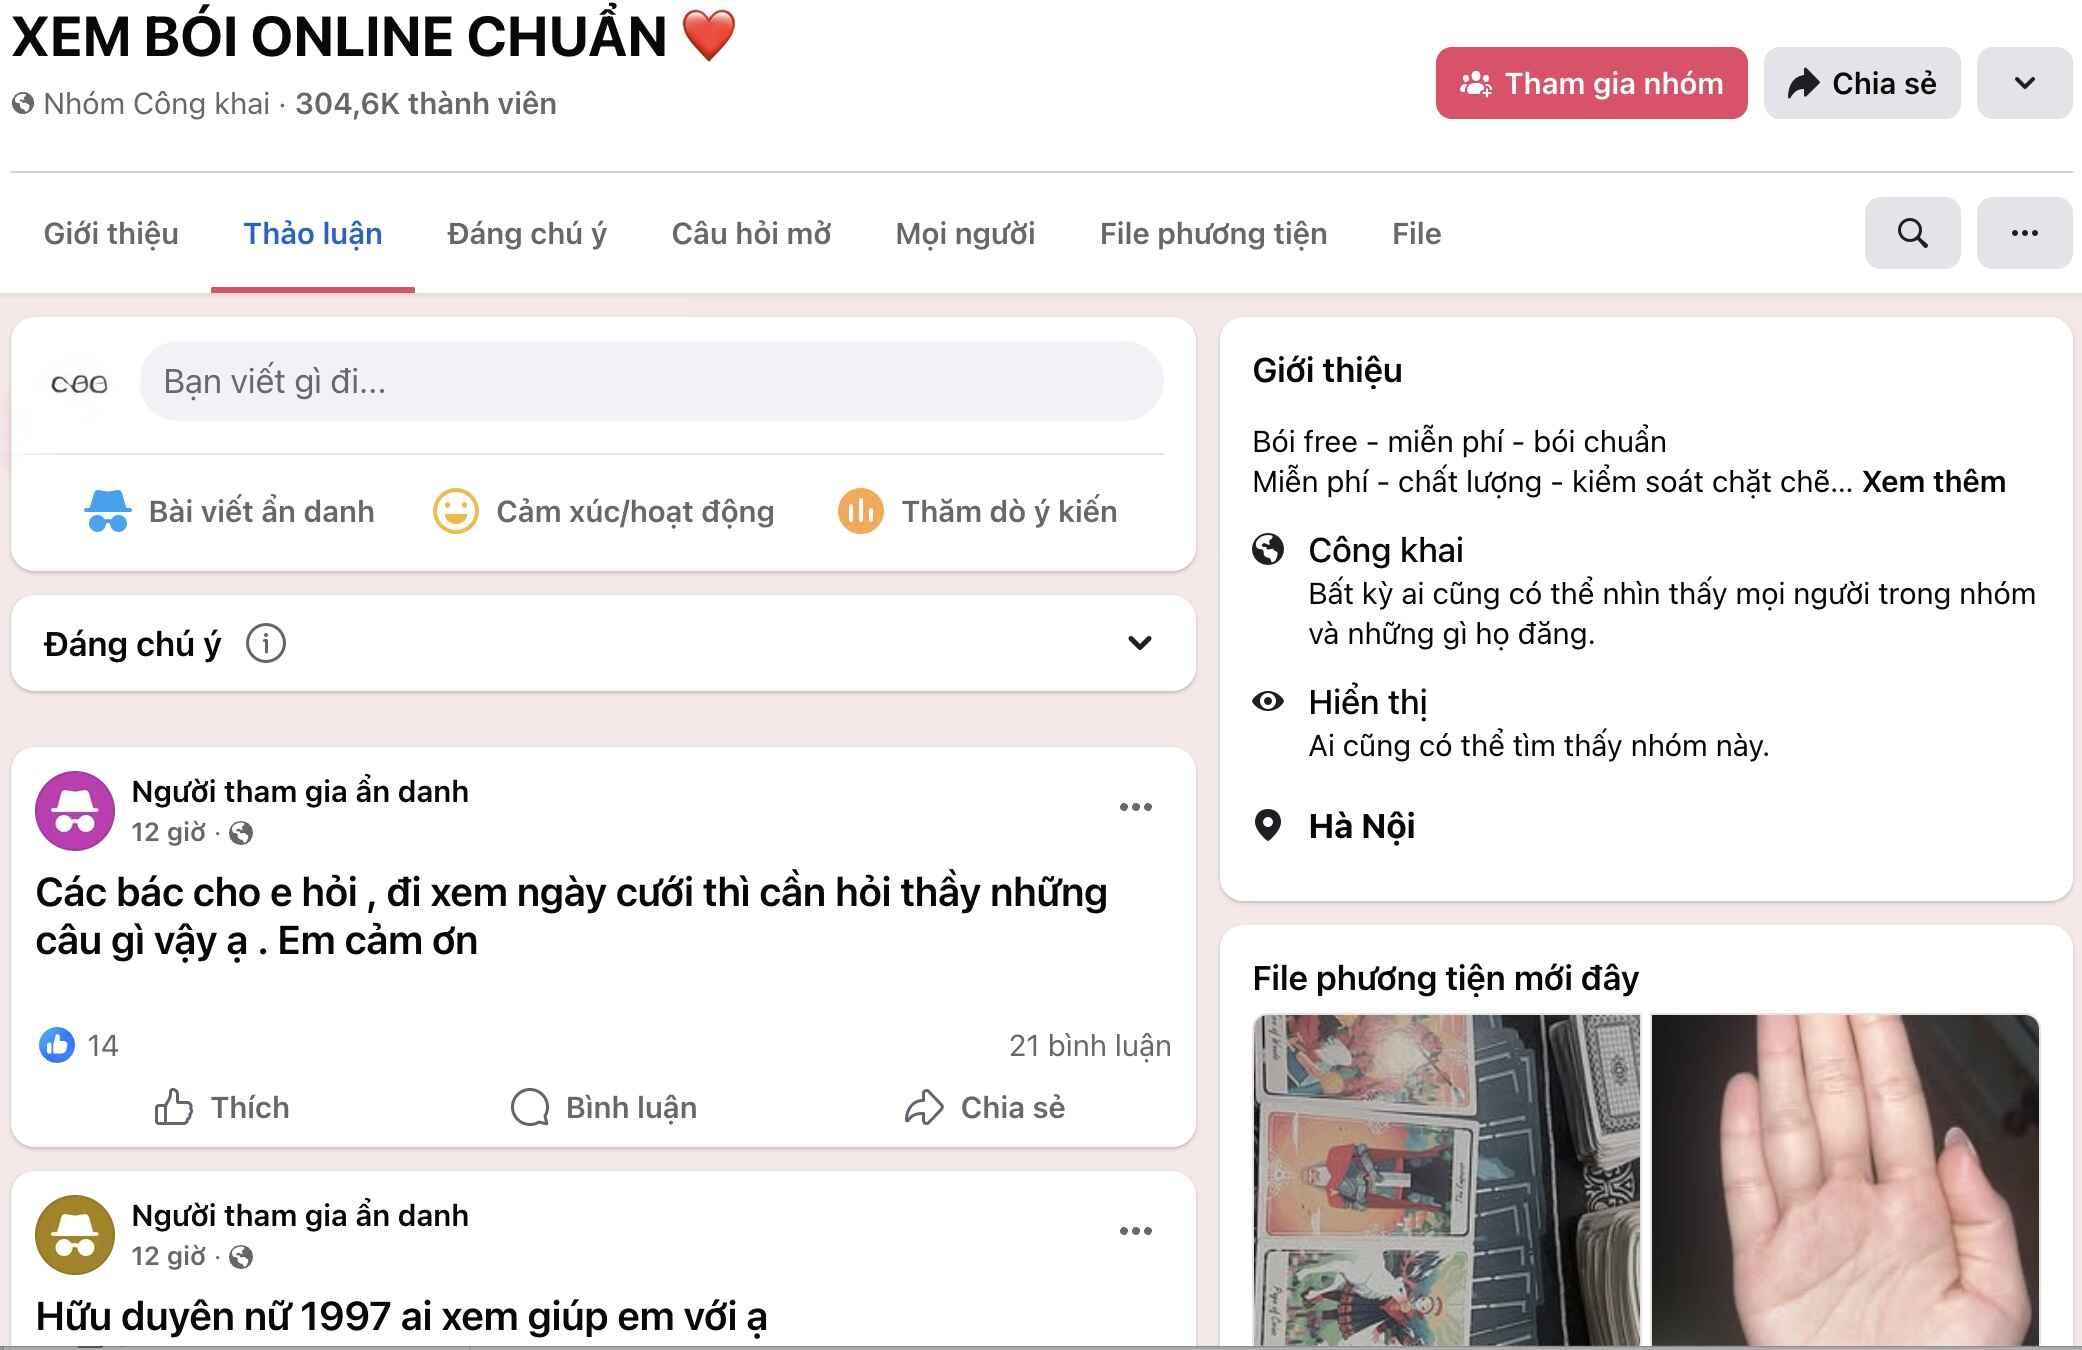This screenshot has height=1350, width=2082.
Task: Expand the description with Xem thêm
Action: 1933,482
